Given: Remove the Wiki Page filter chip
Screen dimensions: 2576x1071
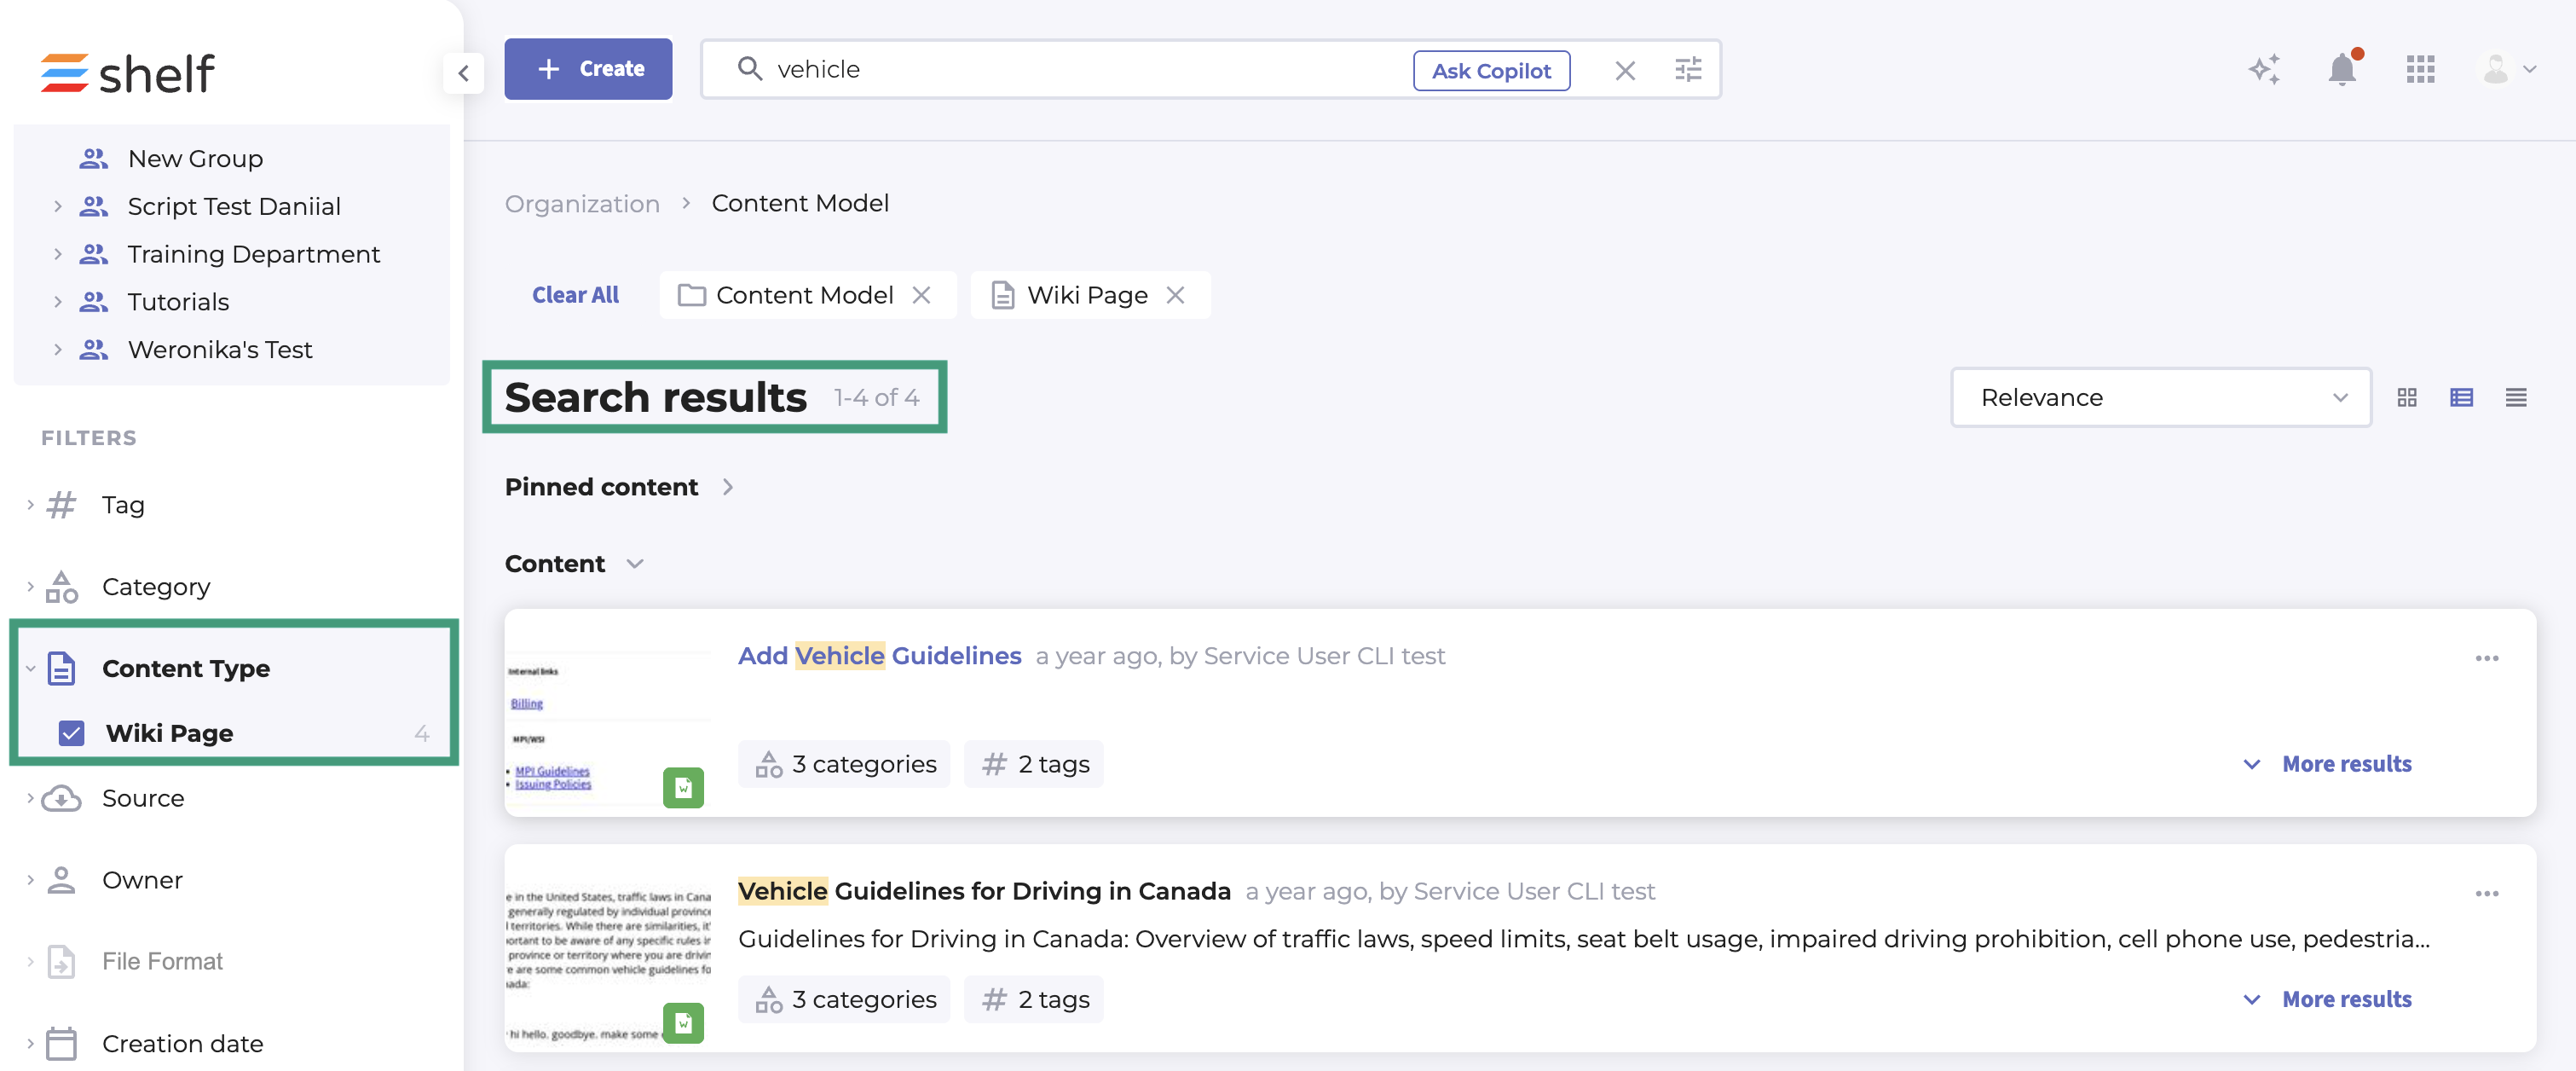Looking at the screenshot, I should (1175, 295).
